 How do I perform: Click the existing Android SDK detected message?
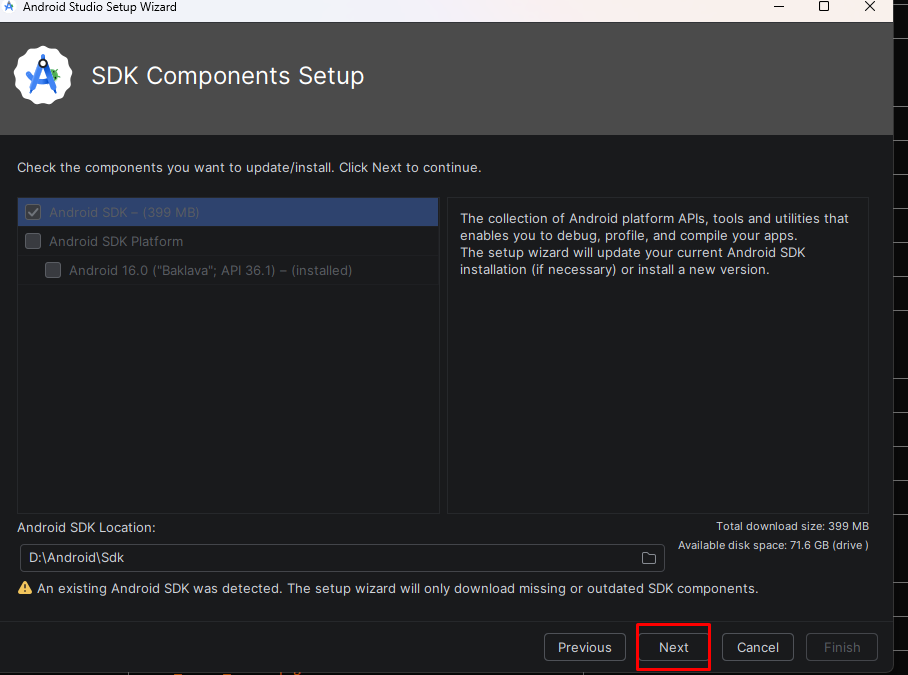pos(397,589)
